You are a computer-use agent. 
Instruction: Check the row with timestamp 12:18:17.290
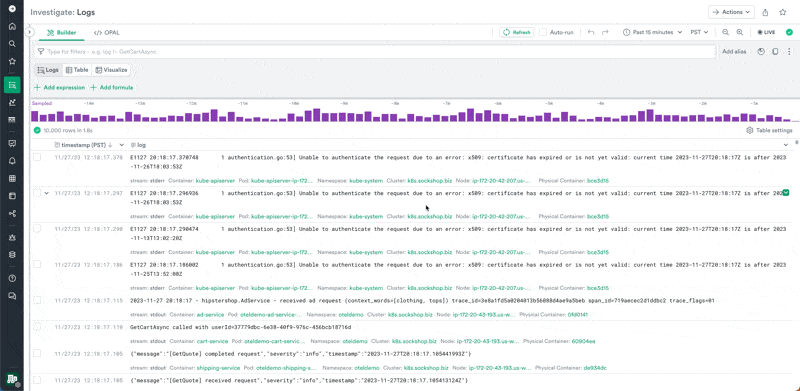click(x=37, y=229)
